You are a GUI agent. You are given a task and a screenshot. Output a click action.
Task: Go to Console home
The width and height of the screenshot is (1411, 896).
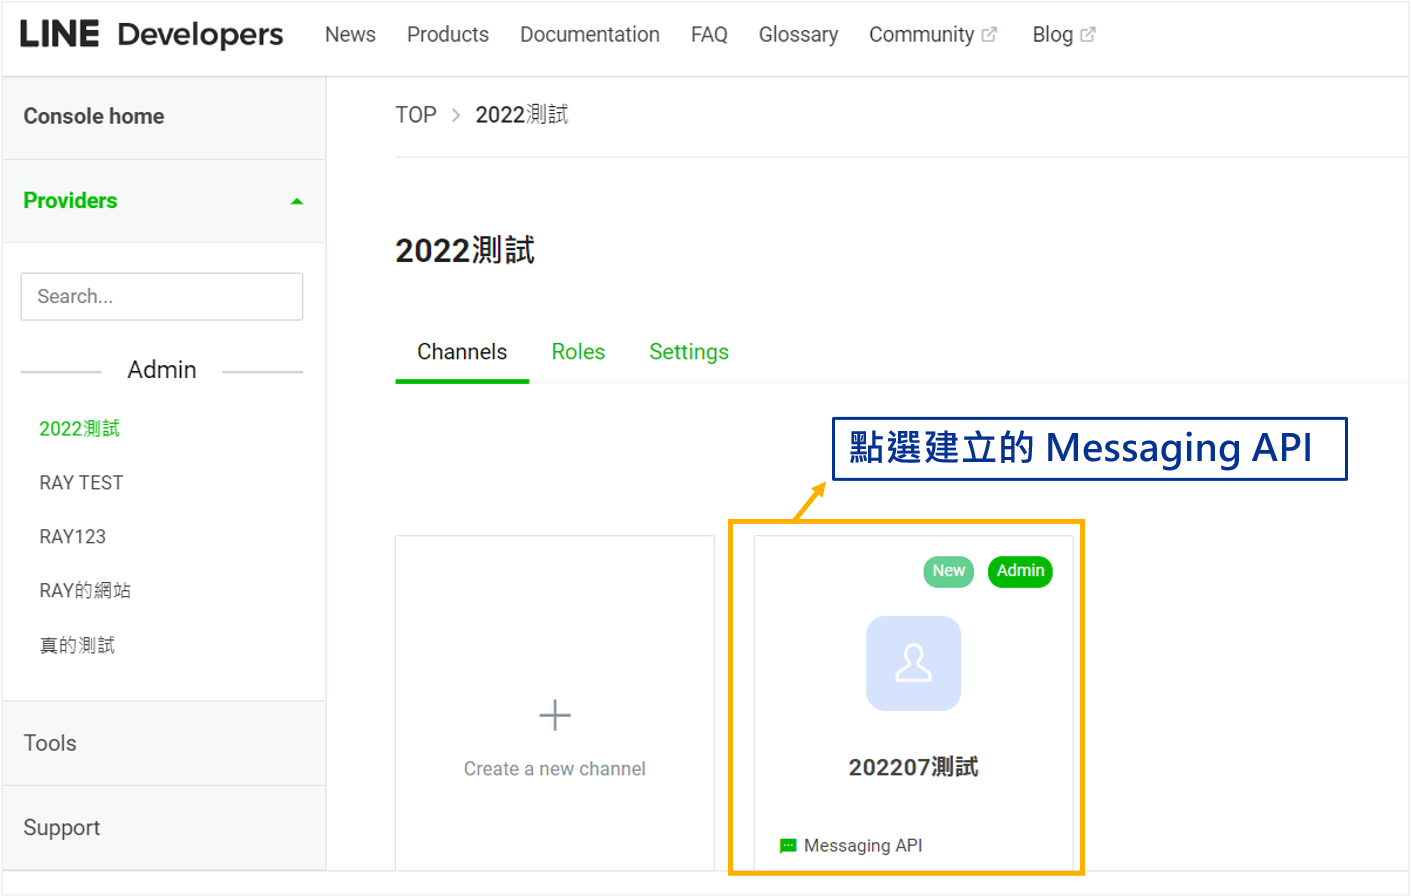93,116
